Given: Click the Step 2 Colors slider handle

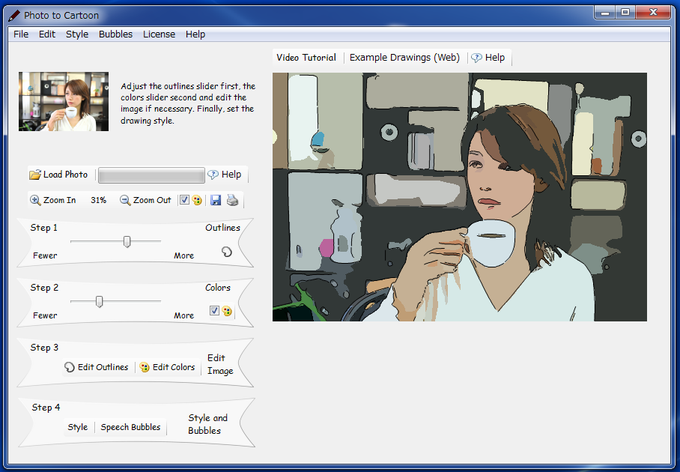Looking at the screenshot, I should tap(99, 301).
